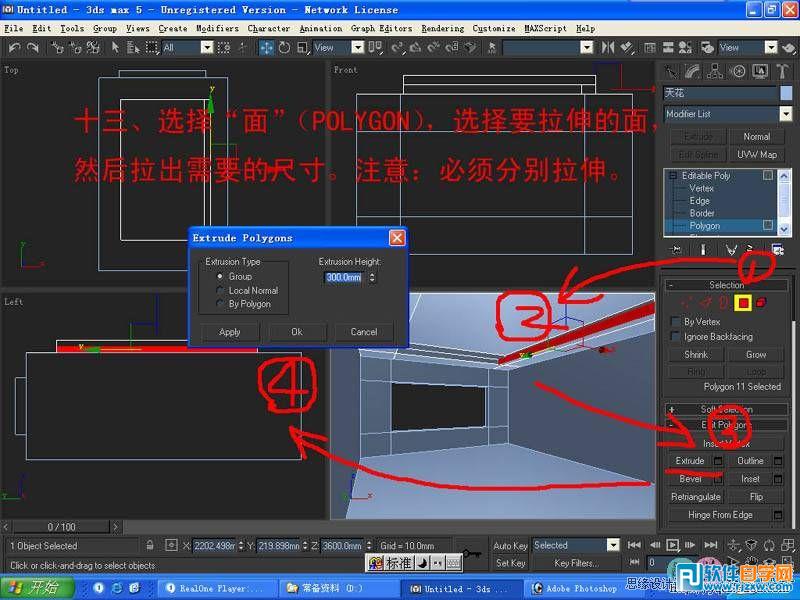Click the 0 / 100 time slider
This screenshot has height=600, width=800.
click(61, 527)
